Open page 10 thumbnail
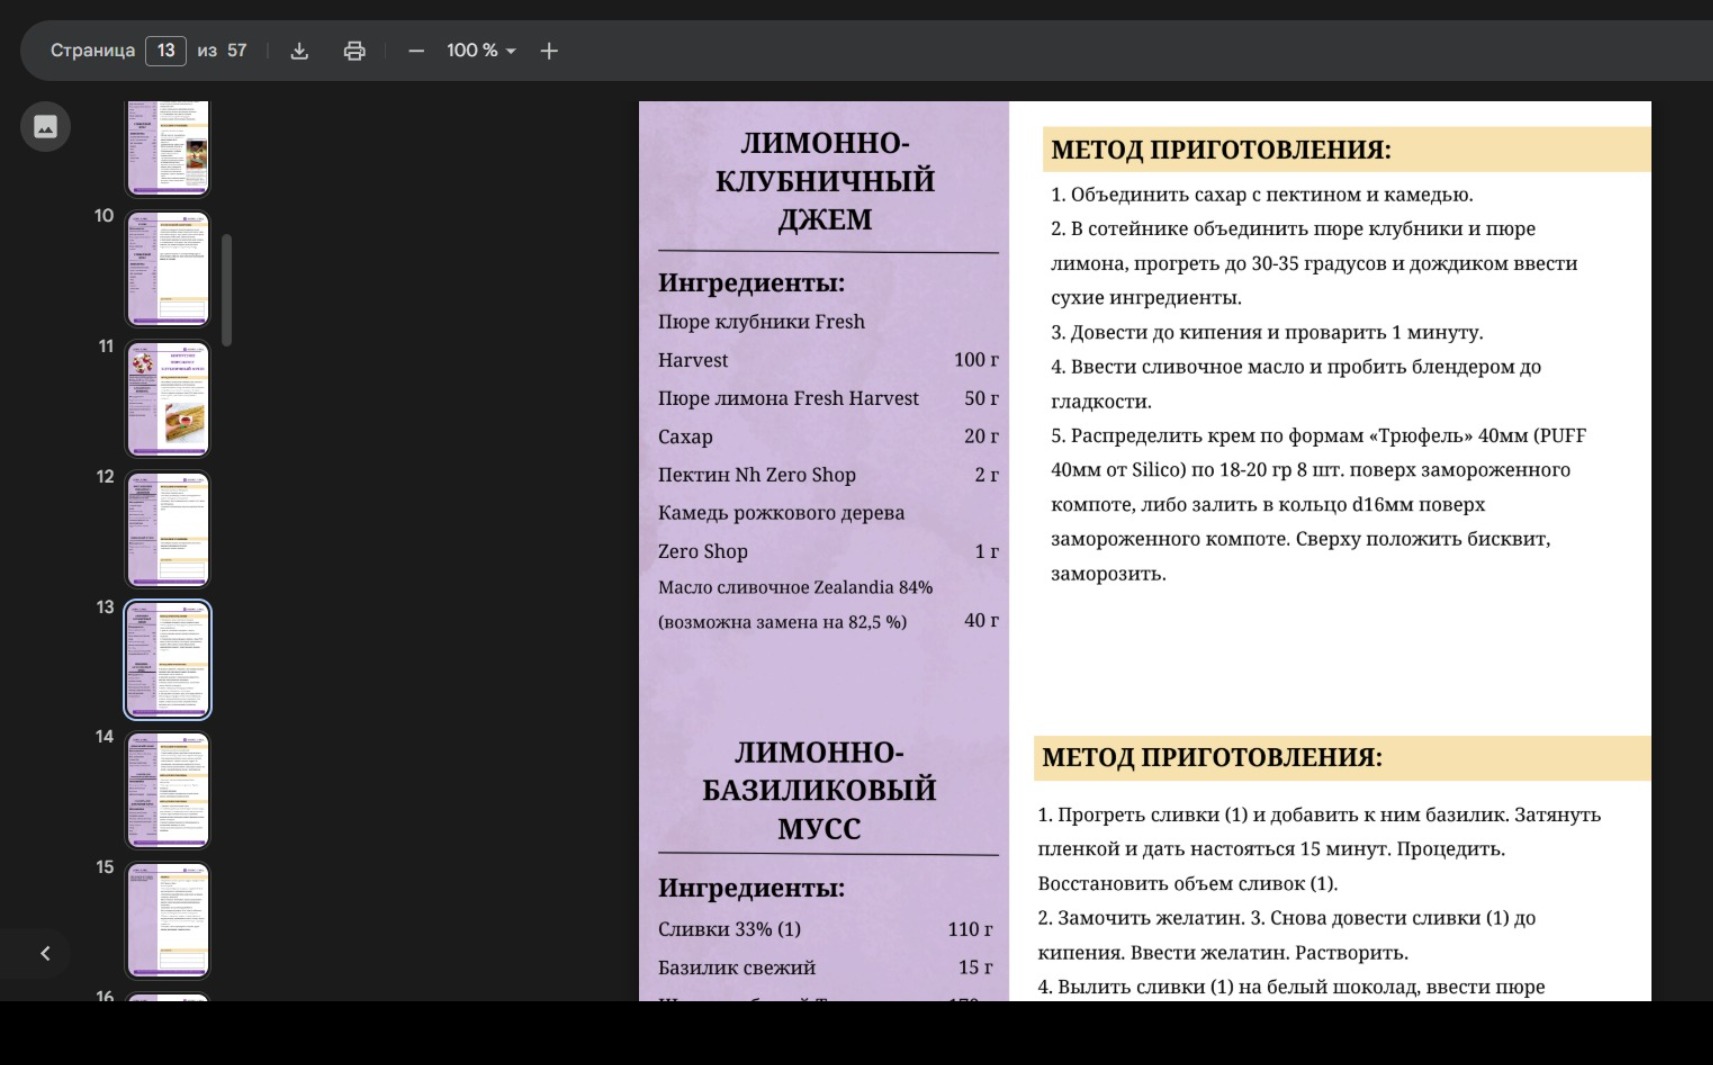The width and height of the screenshot is (1713, 1065). pos(168,269)
